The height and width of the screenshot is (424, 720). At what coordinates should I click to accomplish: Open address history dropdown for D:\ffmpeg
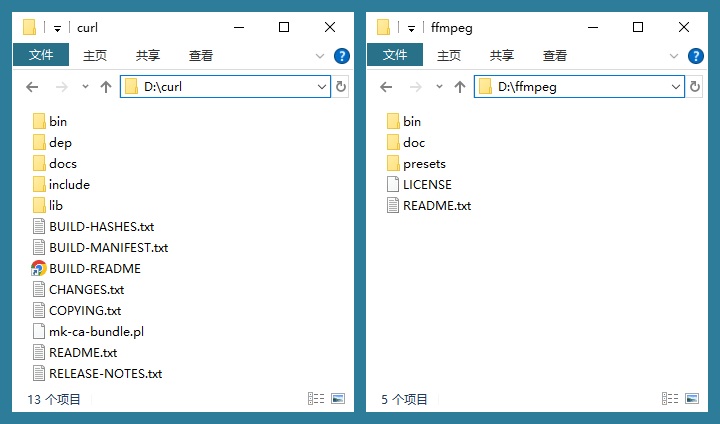pos(676,87)
